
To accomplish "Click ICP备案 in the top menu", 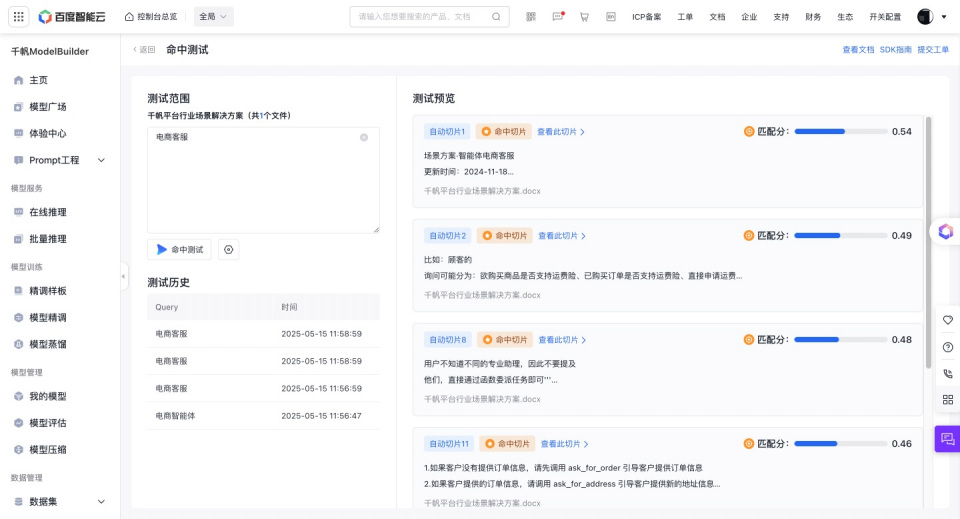I will 647,17.
